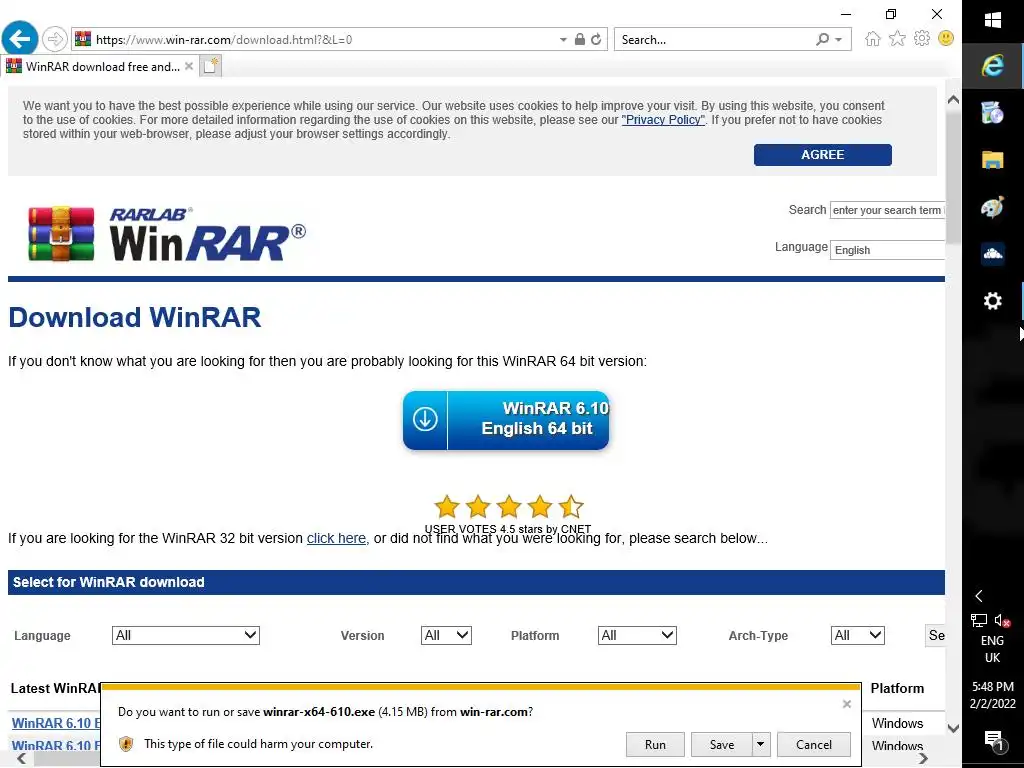The height and width of the screenshot is (768, 1024).
Task: Open the cloud app taskbar icon
Action: pos(993,254)
